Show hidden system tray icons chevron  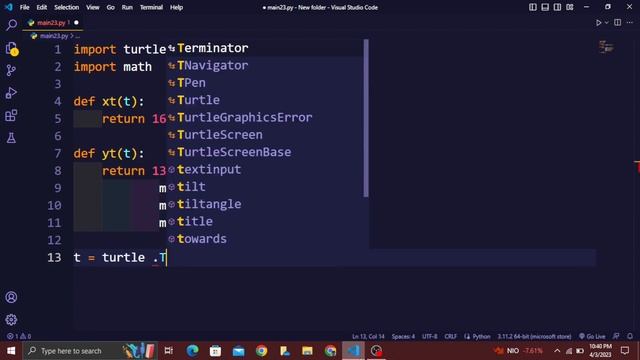point(557,351)
